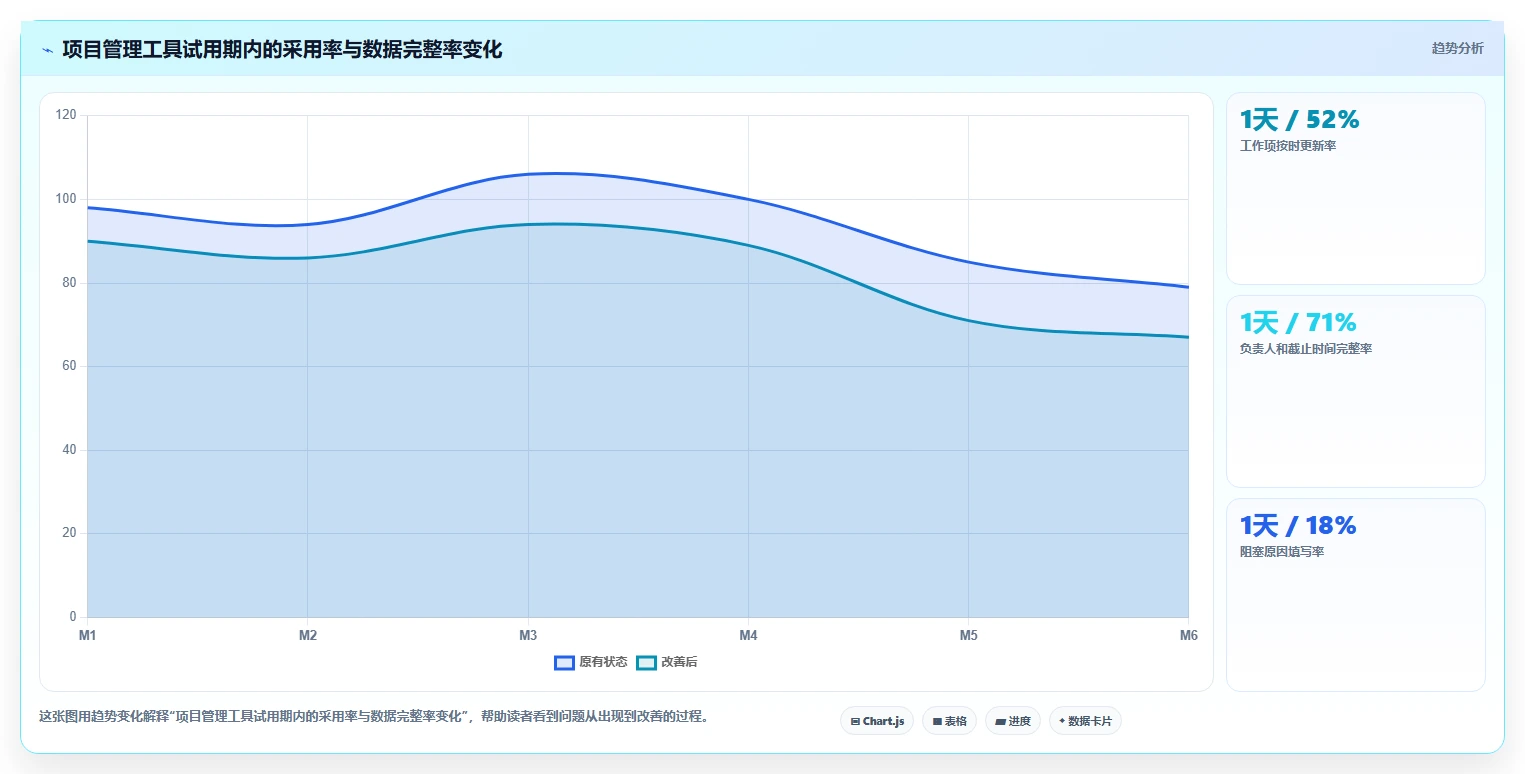Select the Chart.js tag chip
This screenshot has height=774, width=1525.
(x=877, y=721)
